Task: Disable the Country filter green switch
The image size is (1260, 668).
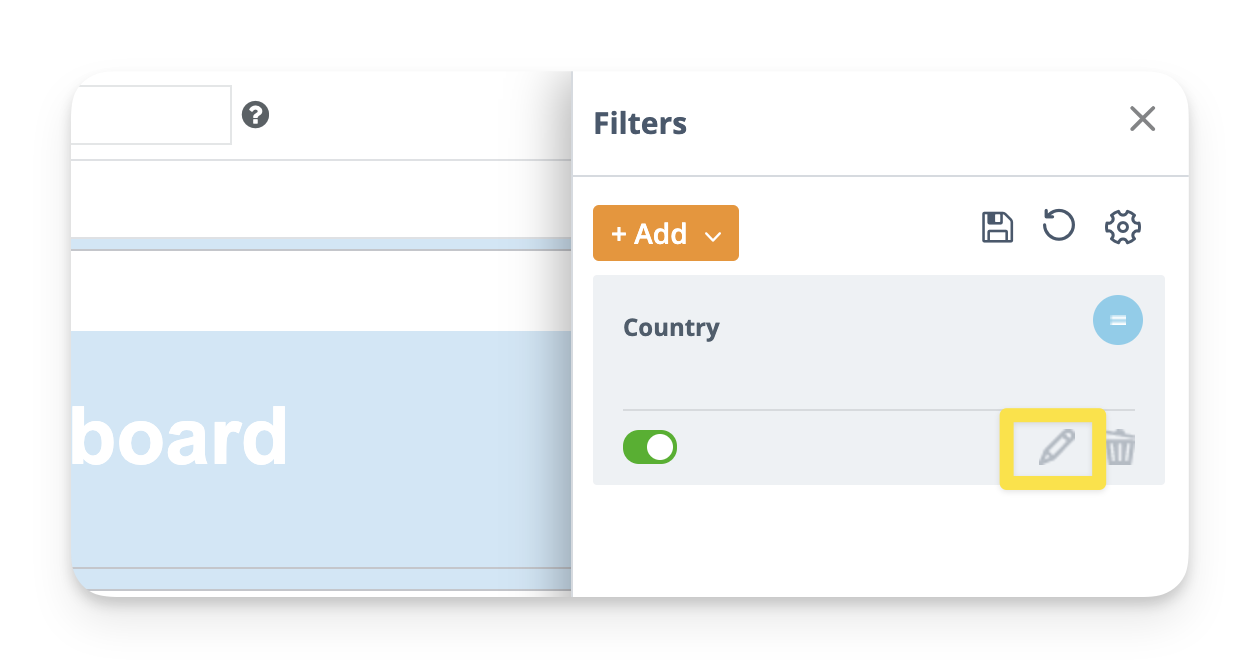Action: [650, 447]
